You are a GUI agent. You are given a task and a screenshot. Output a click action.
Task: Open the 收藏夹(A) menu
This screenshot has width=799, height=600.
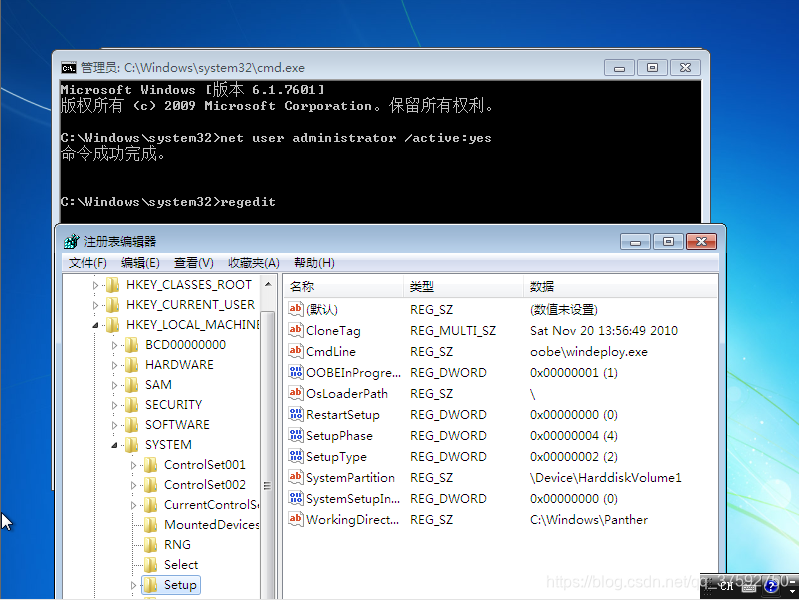click(x=254, y=263)
